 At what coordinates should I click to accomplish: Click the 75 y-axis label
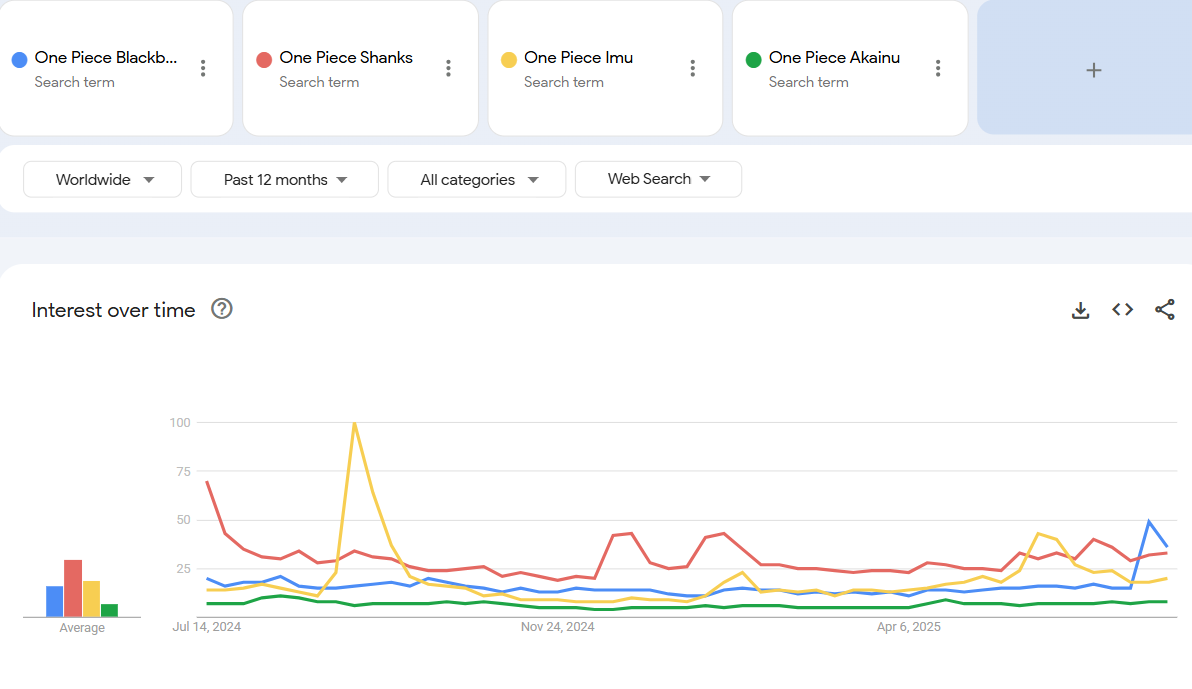(x=183, y=472)
